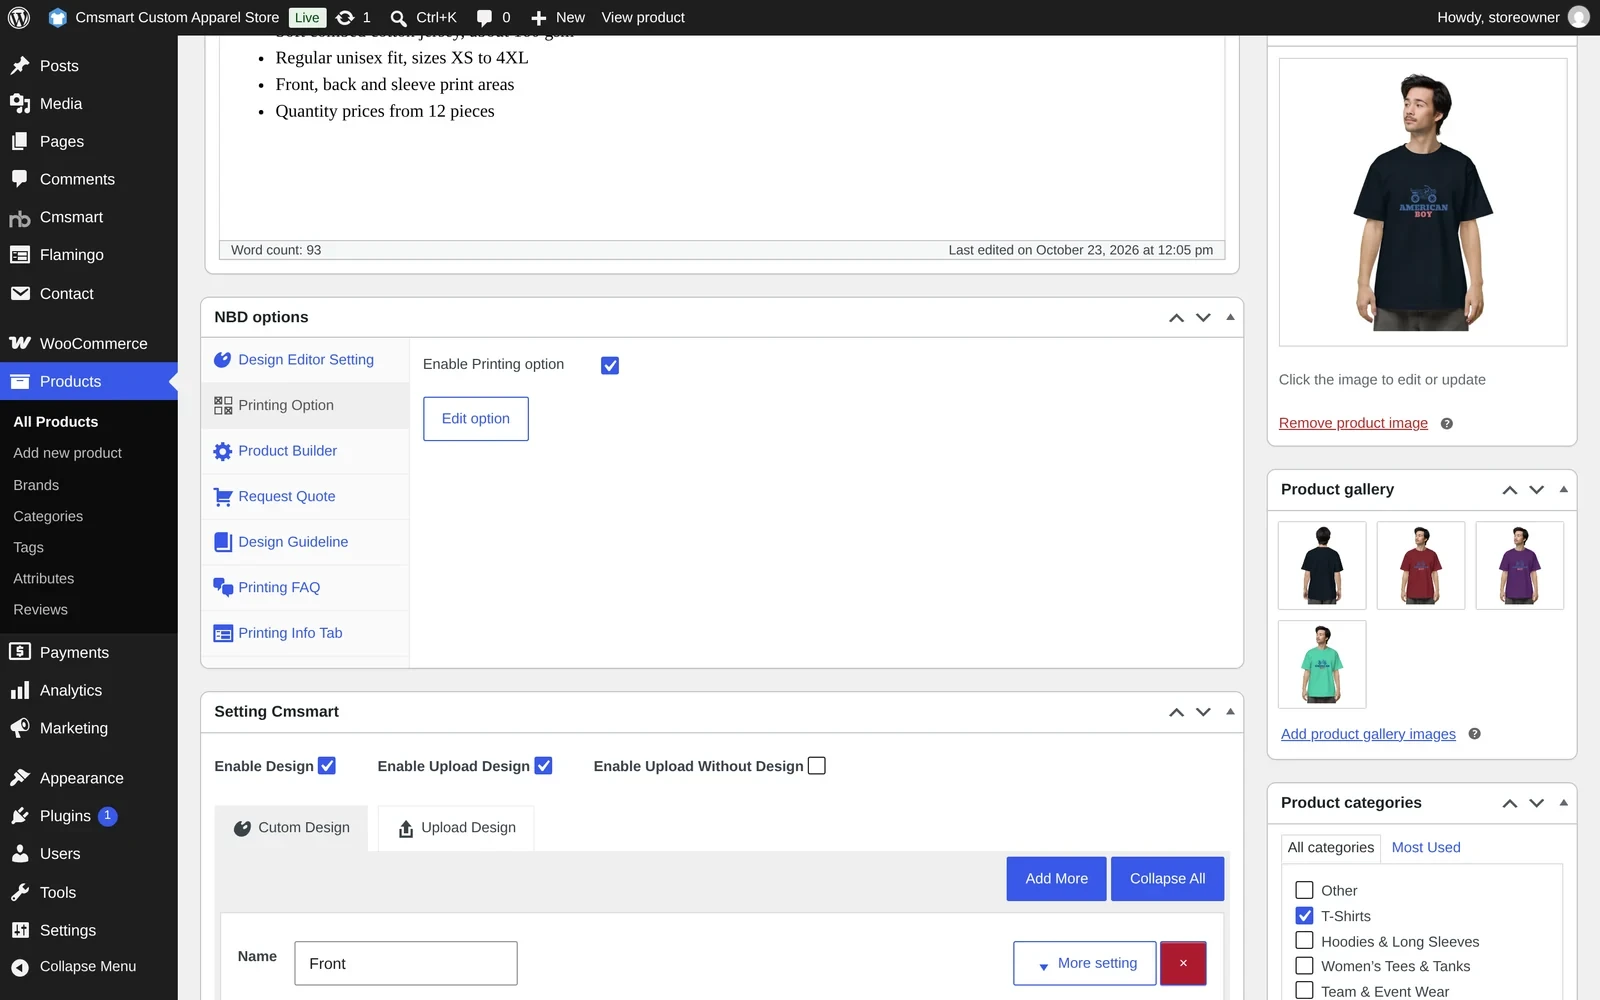The height and width of the screenshot is (1000, 1600).
Task: Click the help icon beside Remove product image
Action: tap(1446, 424)
